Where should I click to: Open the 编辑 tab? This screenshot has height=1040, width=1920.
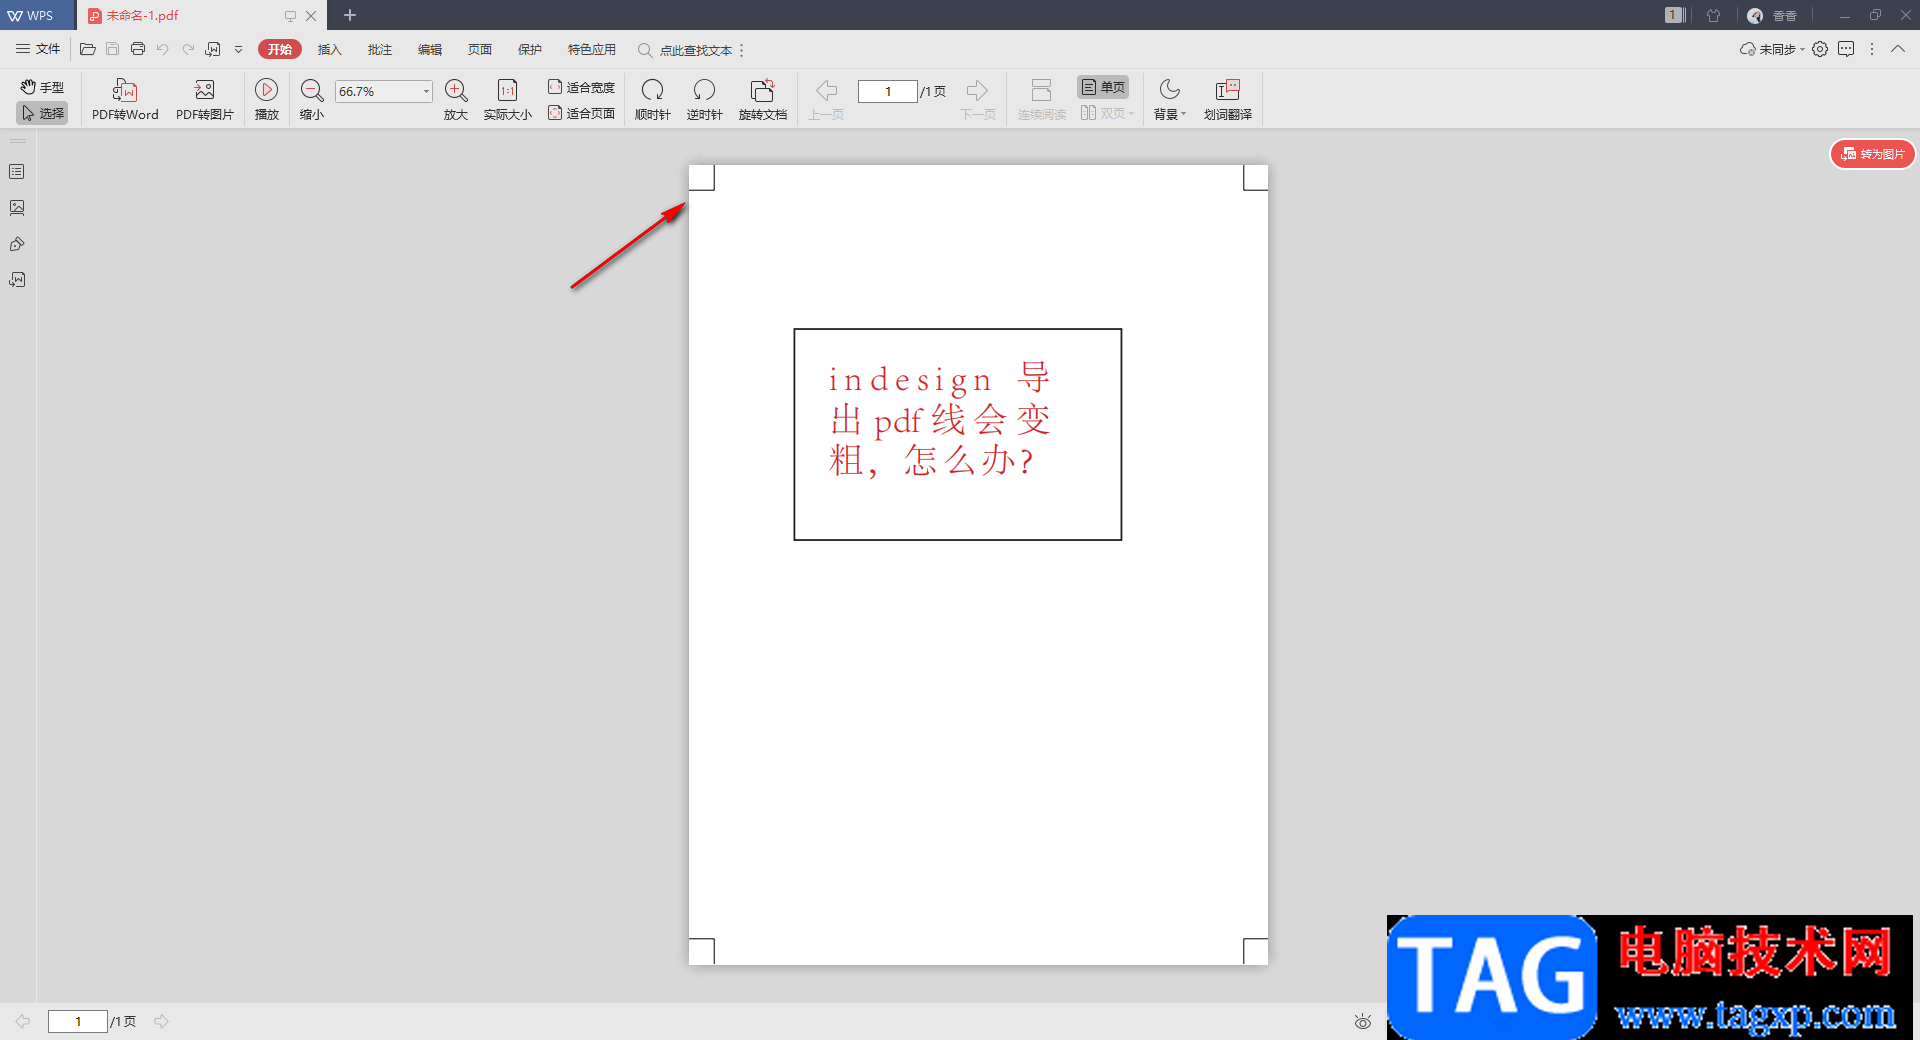pyautogui.click(x=430, y=49)
